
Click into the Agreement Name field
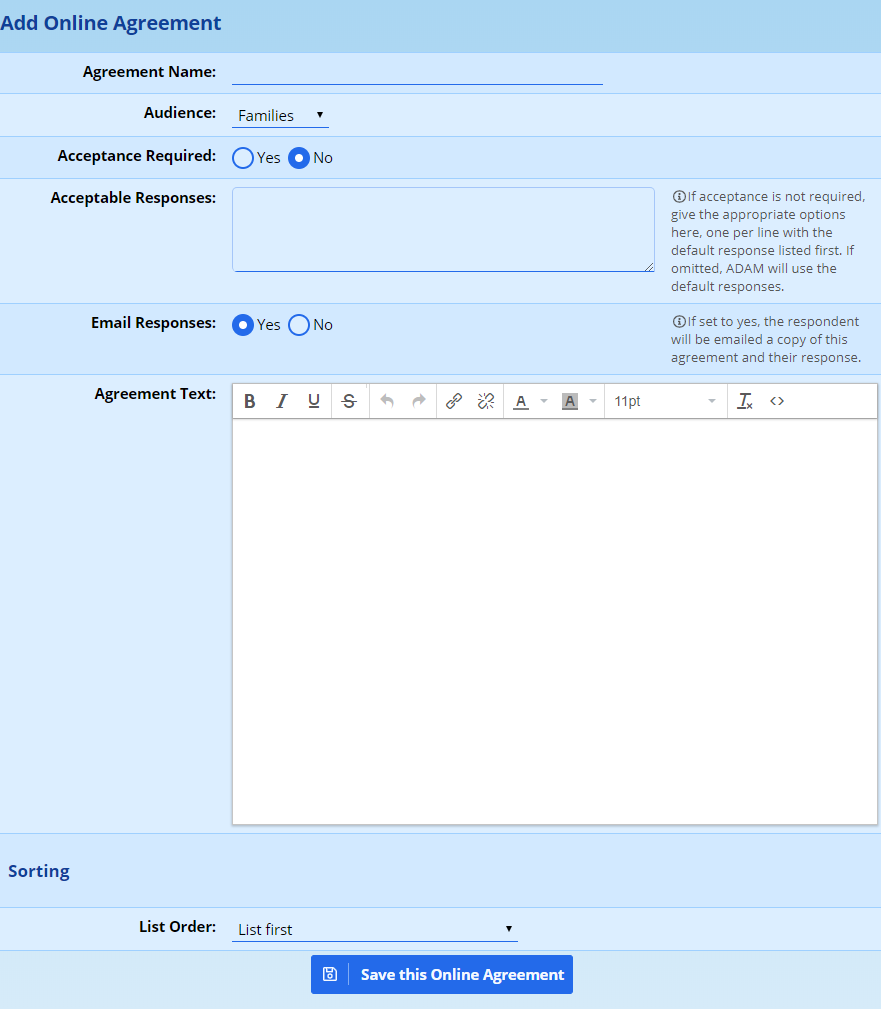click(417, 73)
